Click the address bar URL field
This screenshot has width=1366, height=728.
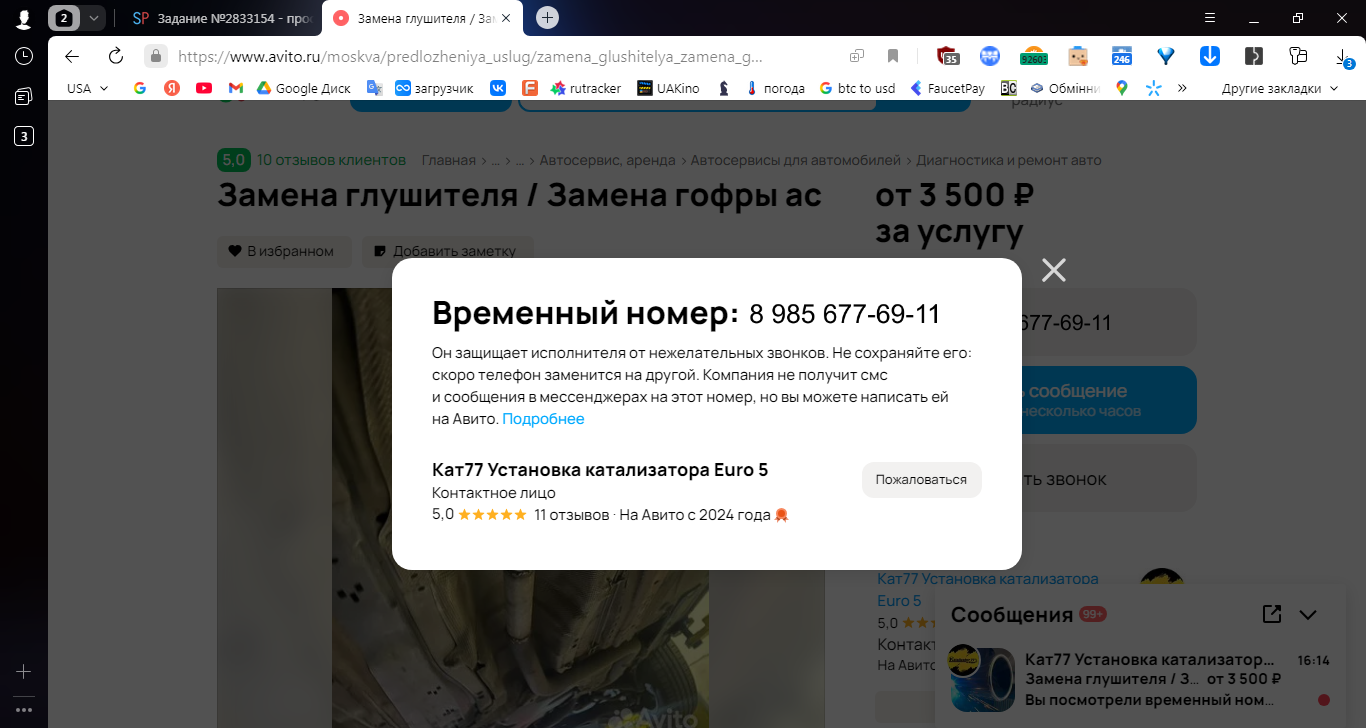(x=470, y=56)
